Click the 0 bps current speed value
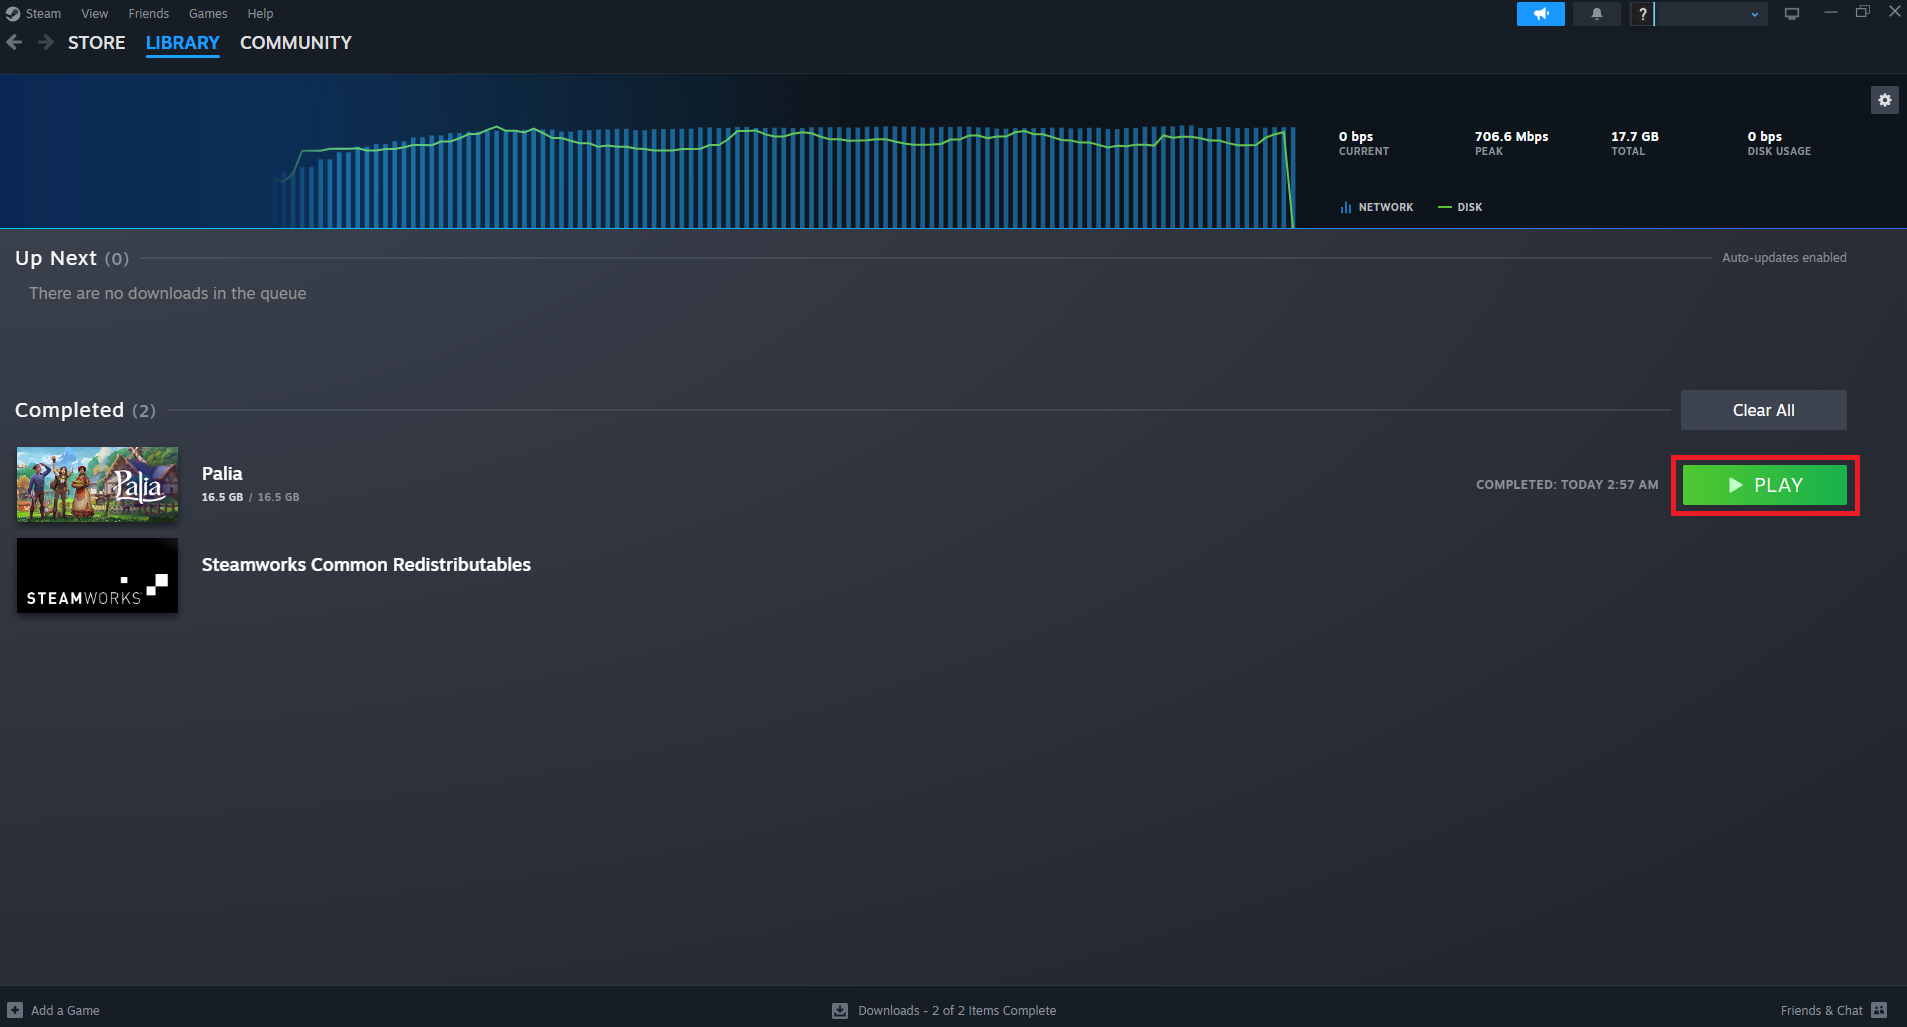This screenshot has height=1027, width=1907. [x=1356, y=136]
